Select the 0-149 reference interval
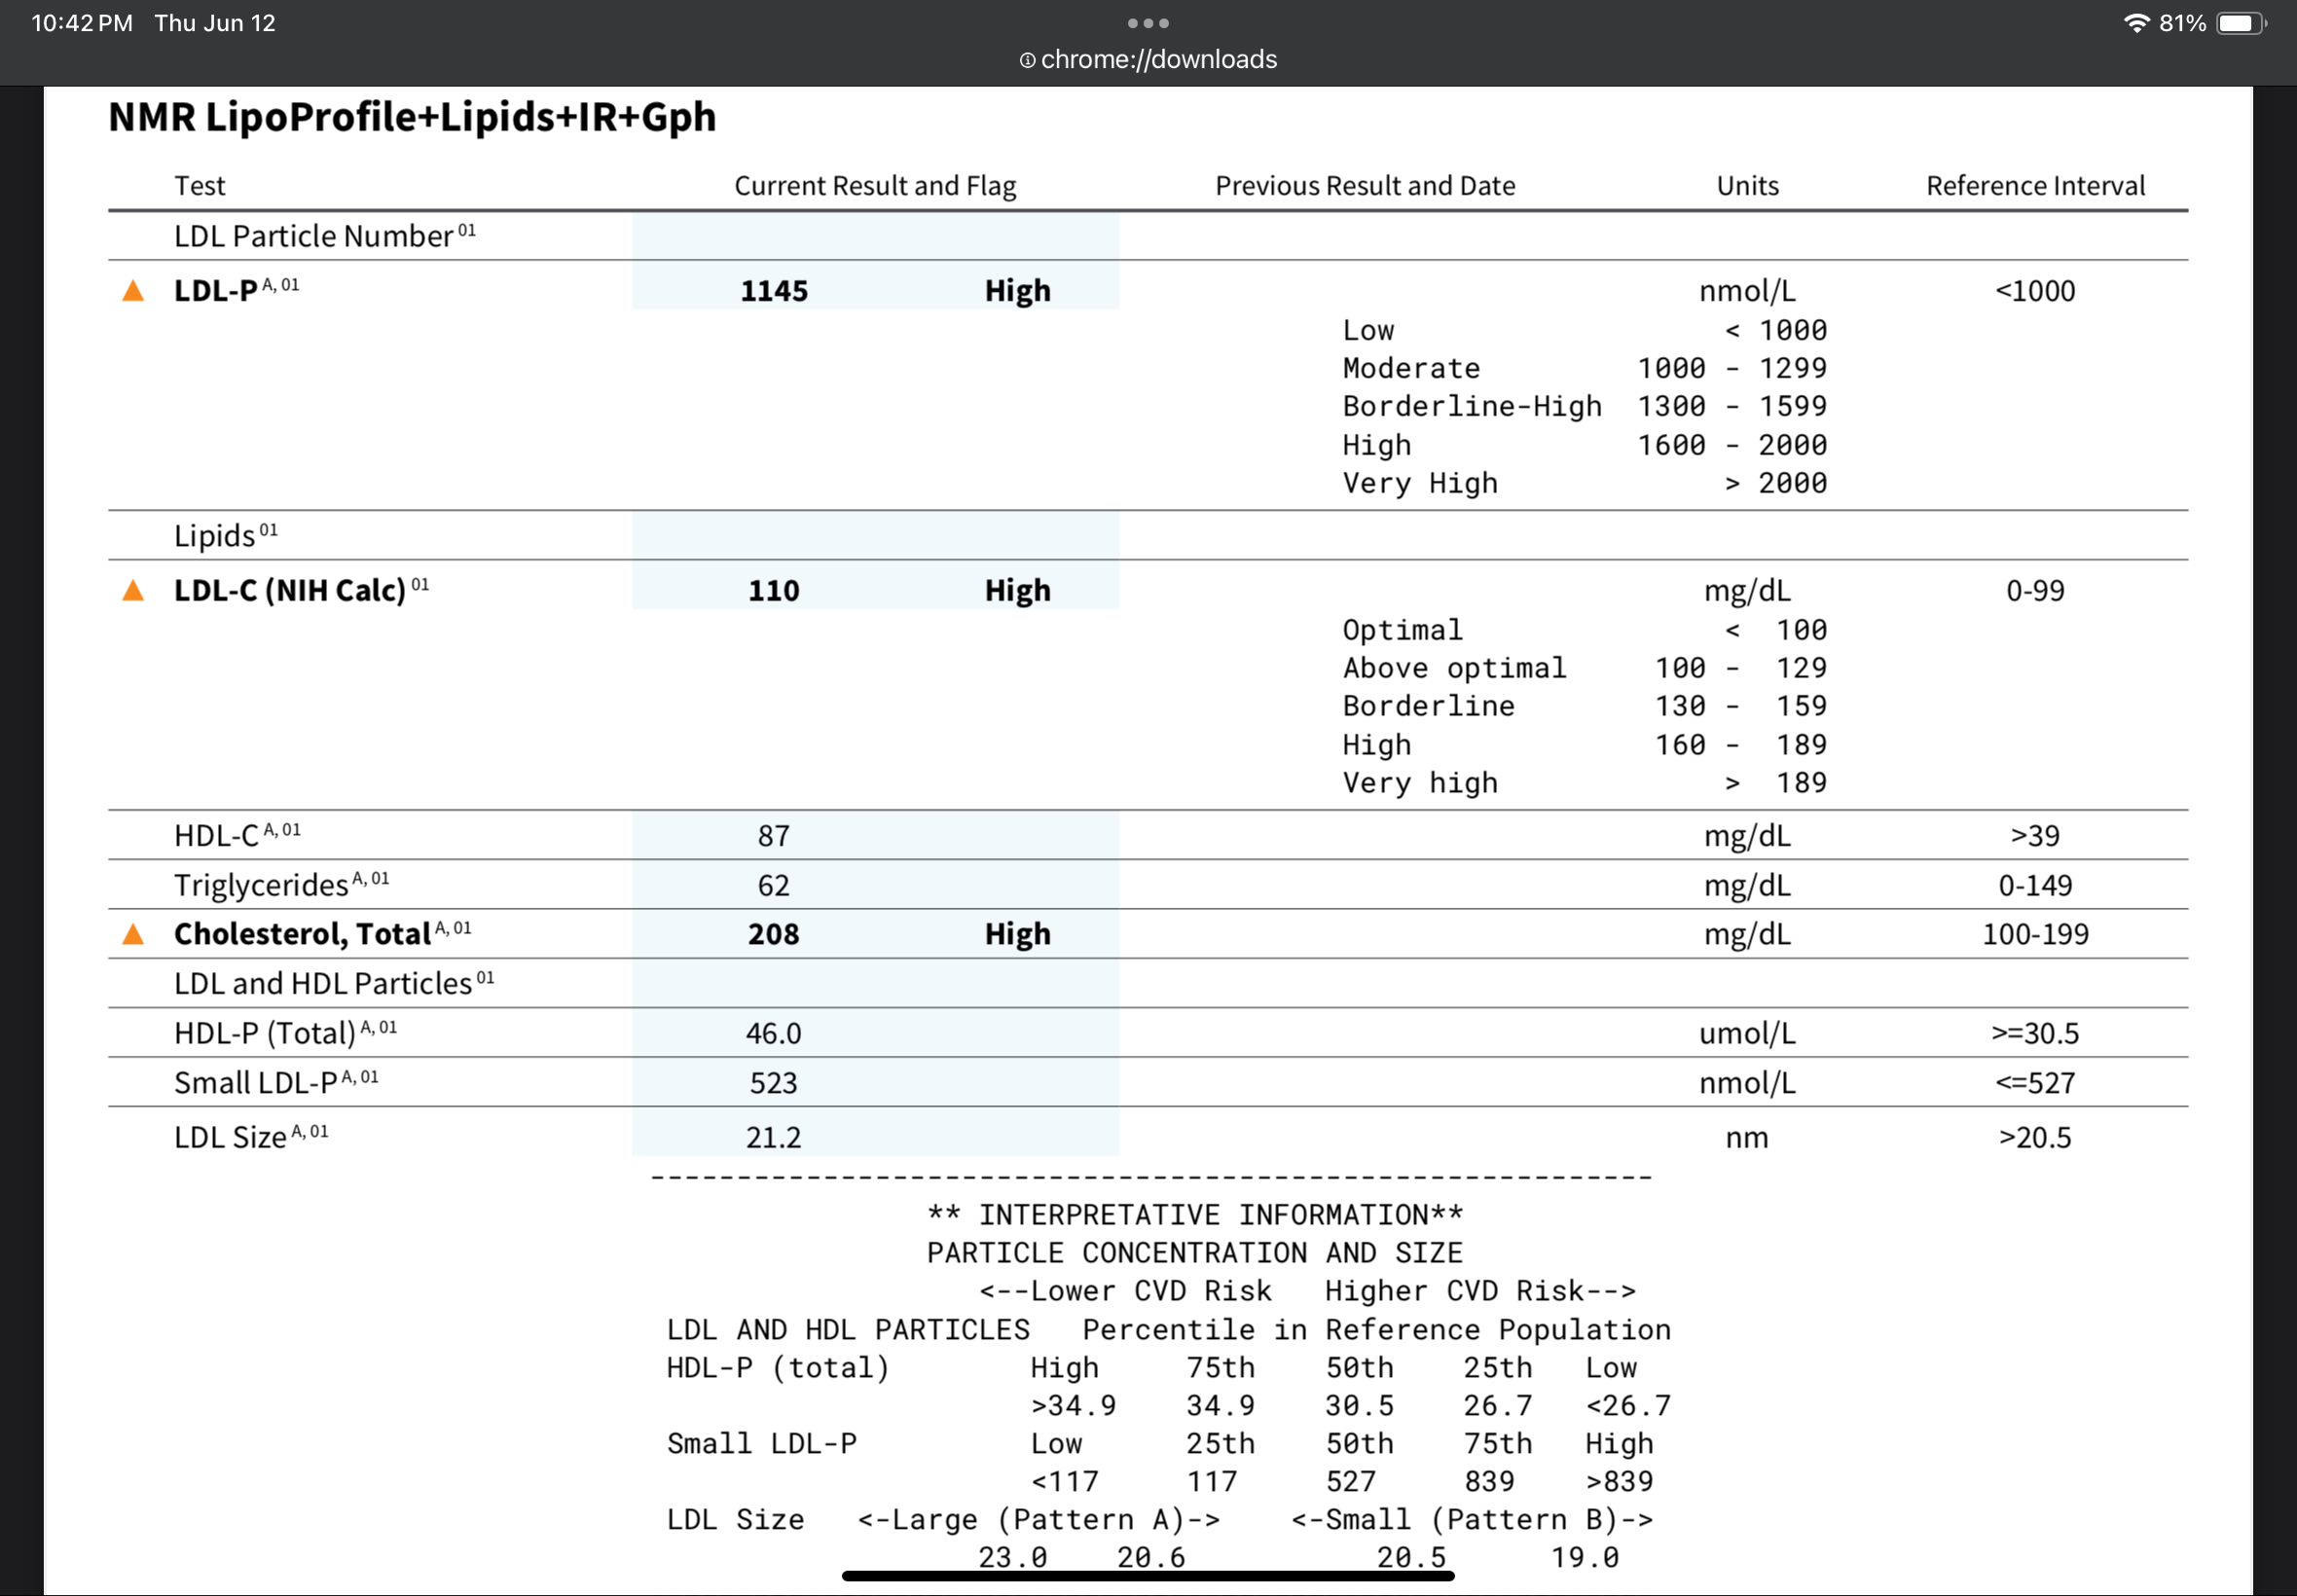 2035,886
